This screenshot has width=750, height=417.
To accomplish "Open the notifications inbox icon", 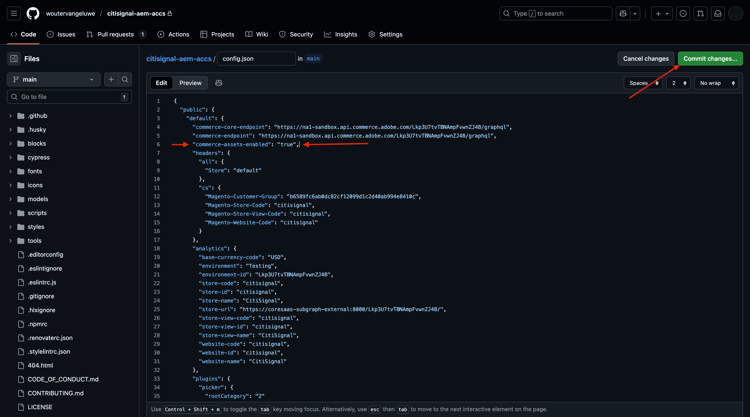I will click(717, 13).
